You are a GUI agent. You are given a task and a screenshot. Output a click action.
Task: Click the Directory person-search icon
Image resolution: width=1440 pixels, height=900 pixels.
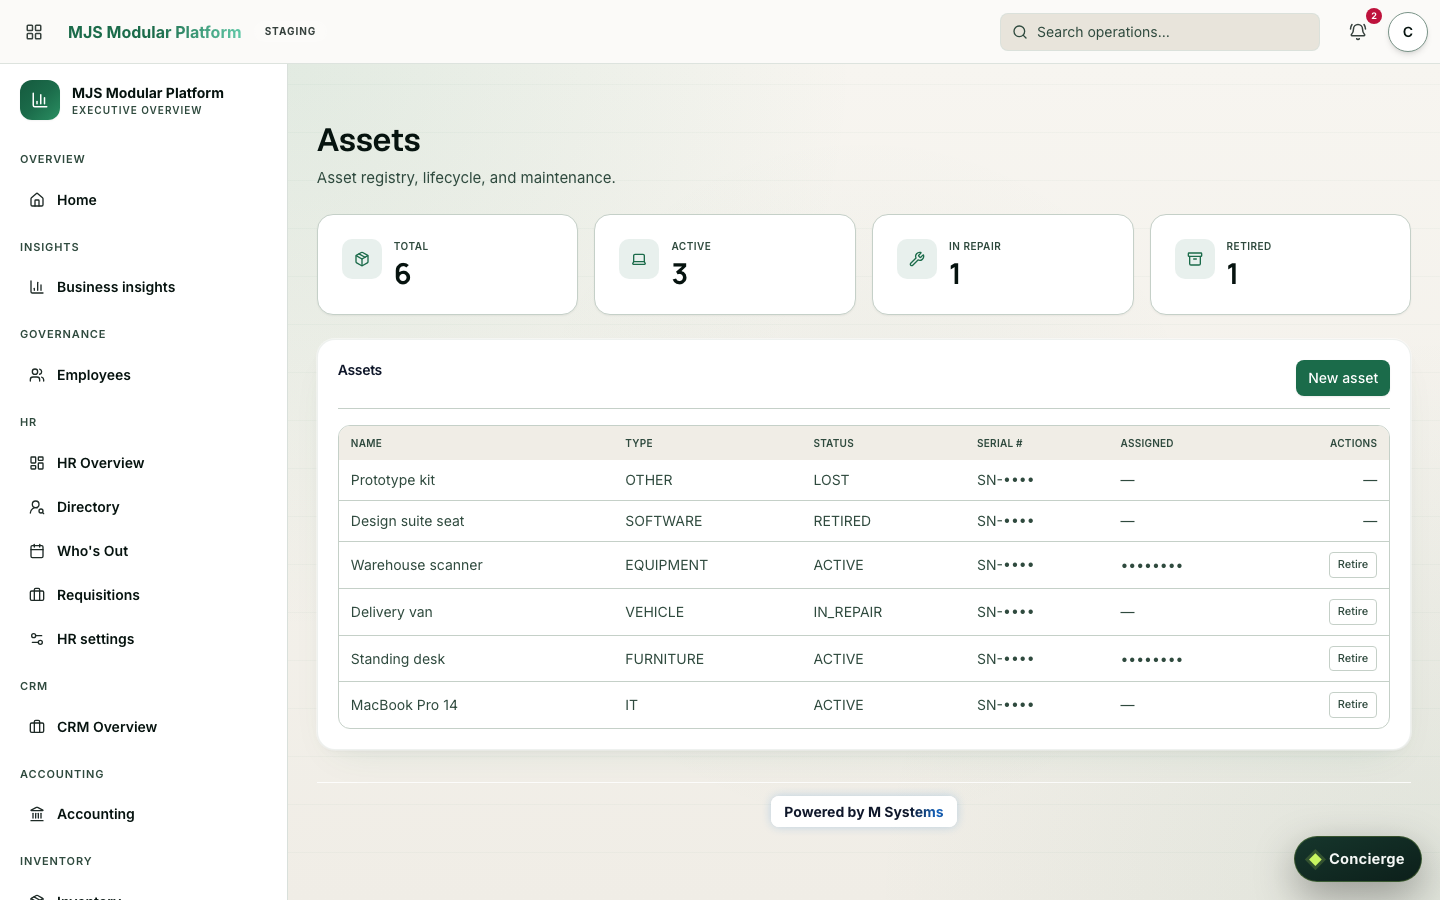37,507
